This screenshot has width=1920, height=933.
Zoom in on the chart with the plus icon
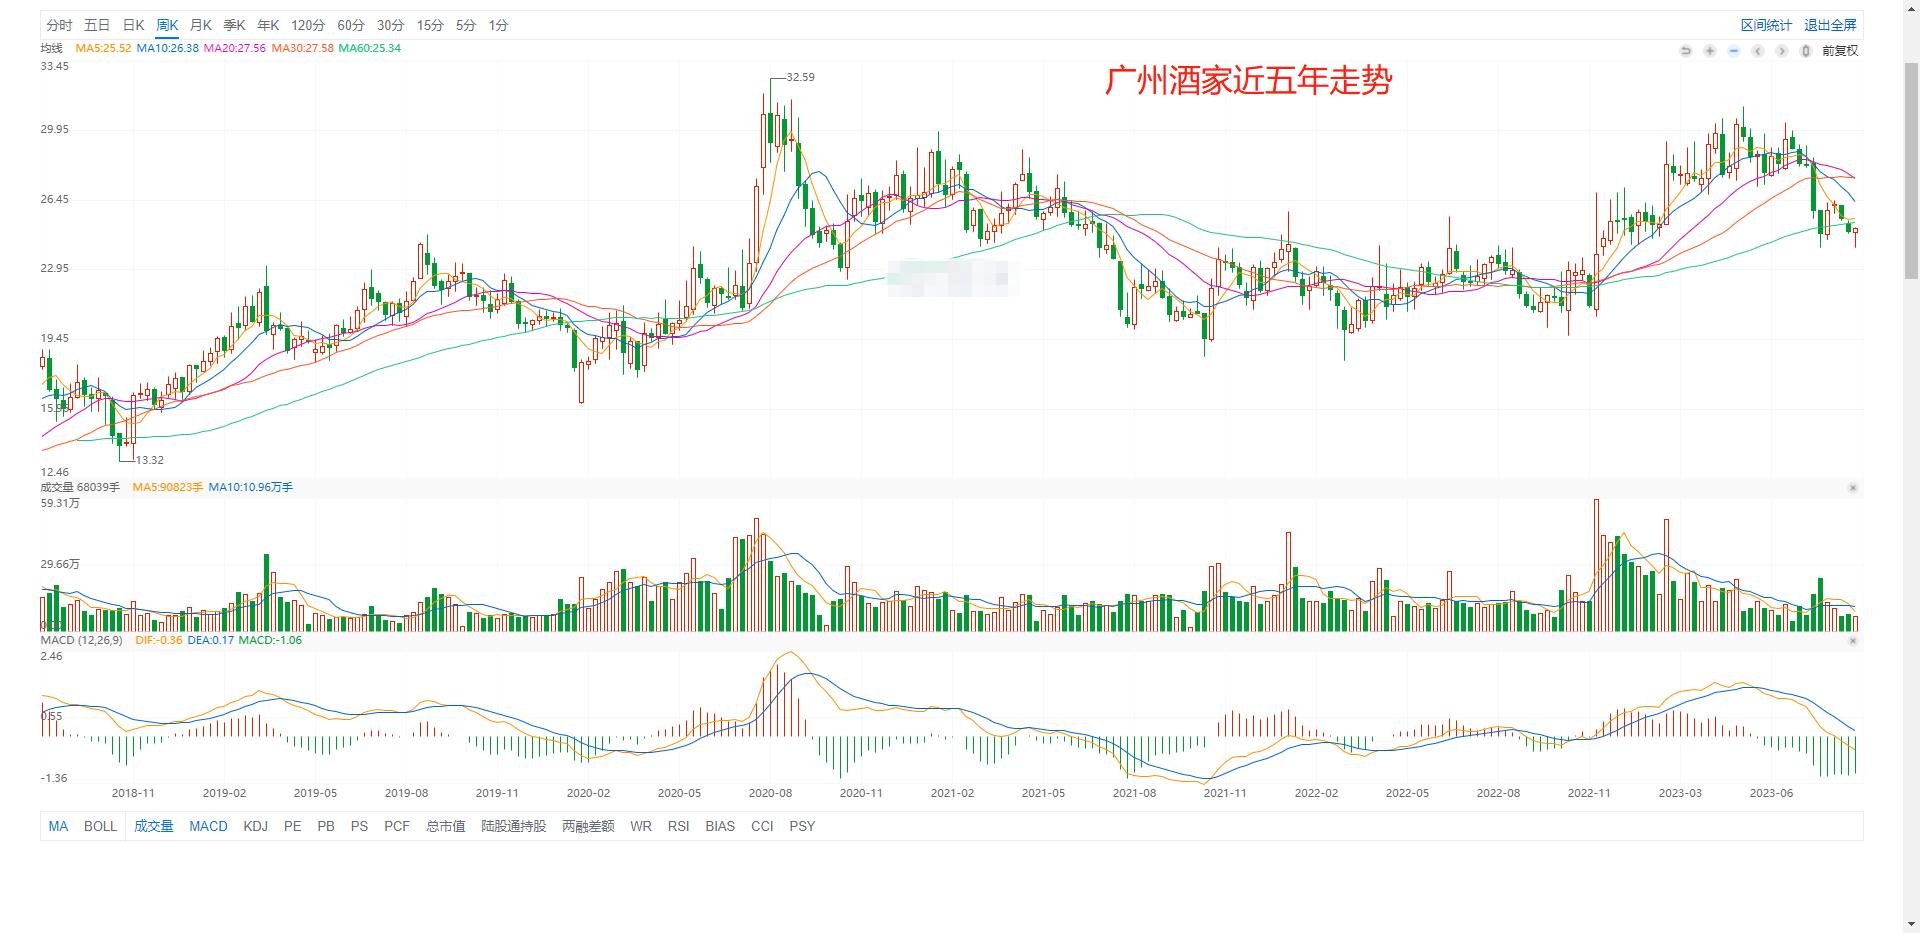(x=1709, y=50)
